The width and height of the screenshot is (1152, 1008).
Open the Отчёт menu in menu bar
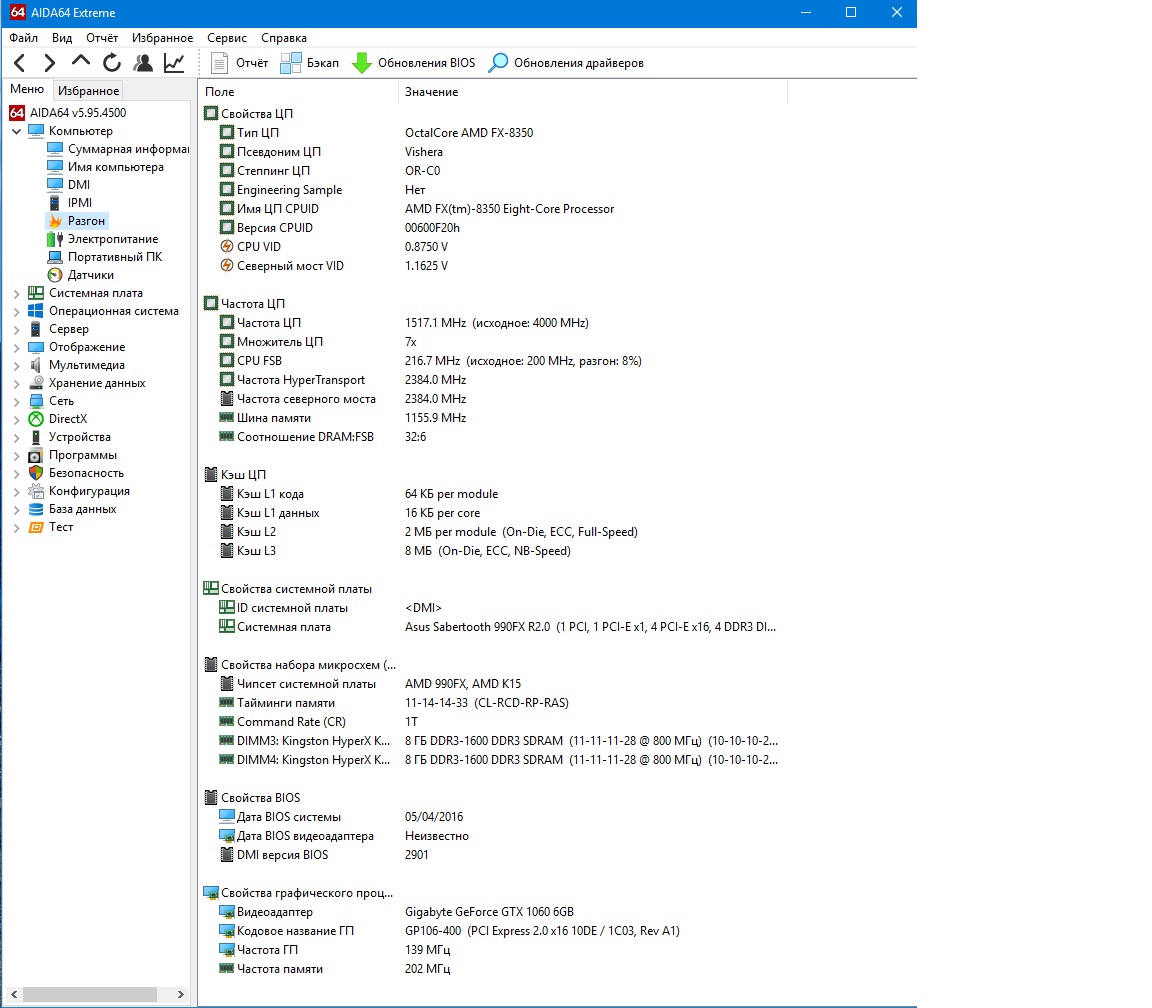[101, 37]
